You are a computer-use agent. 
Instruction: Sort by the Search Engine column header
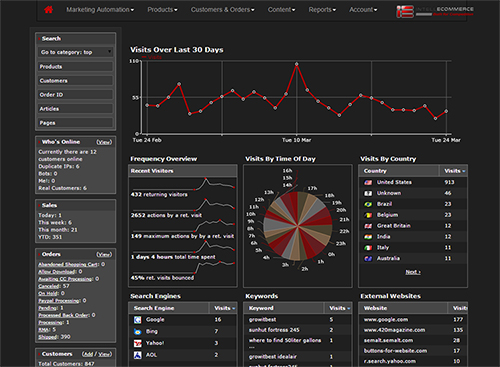169,308
